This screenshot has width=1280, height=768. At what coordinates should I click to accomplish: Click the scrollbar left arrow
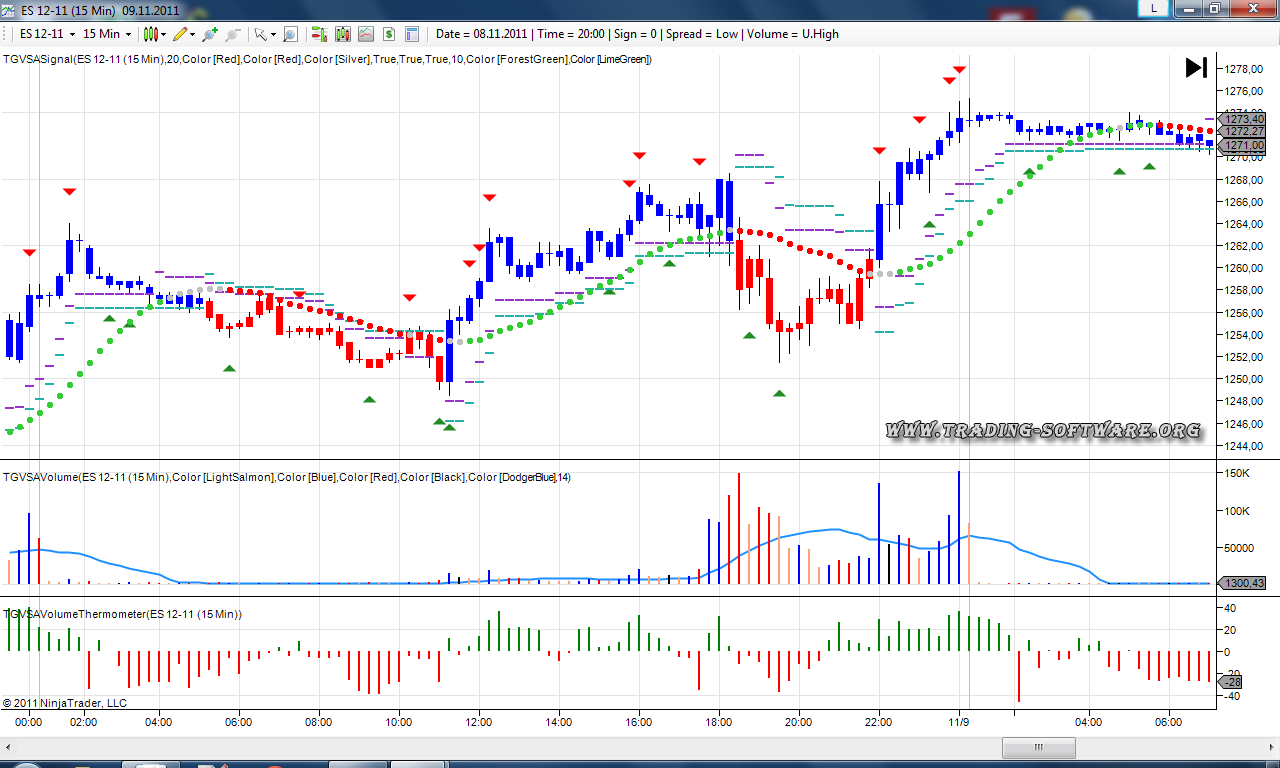pyautogui.click(x=9, y=747)
